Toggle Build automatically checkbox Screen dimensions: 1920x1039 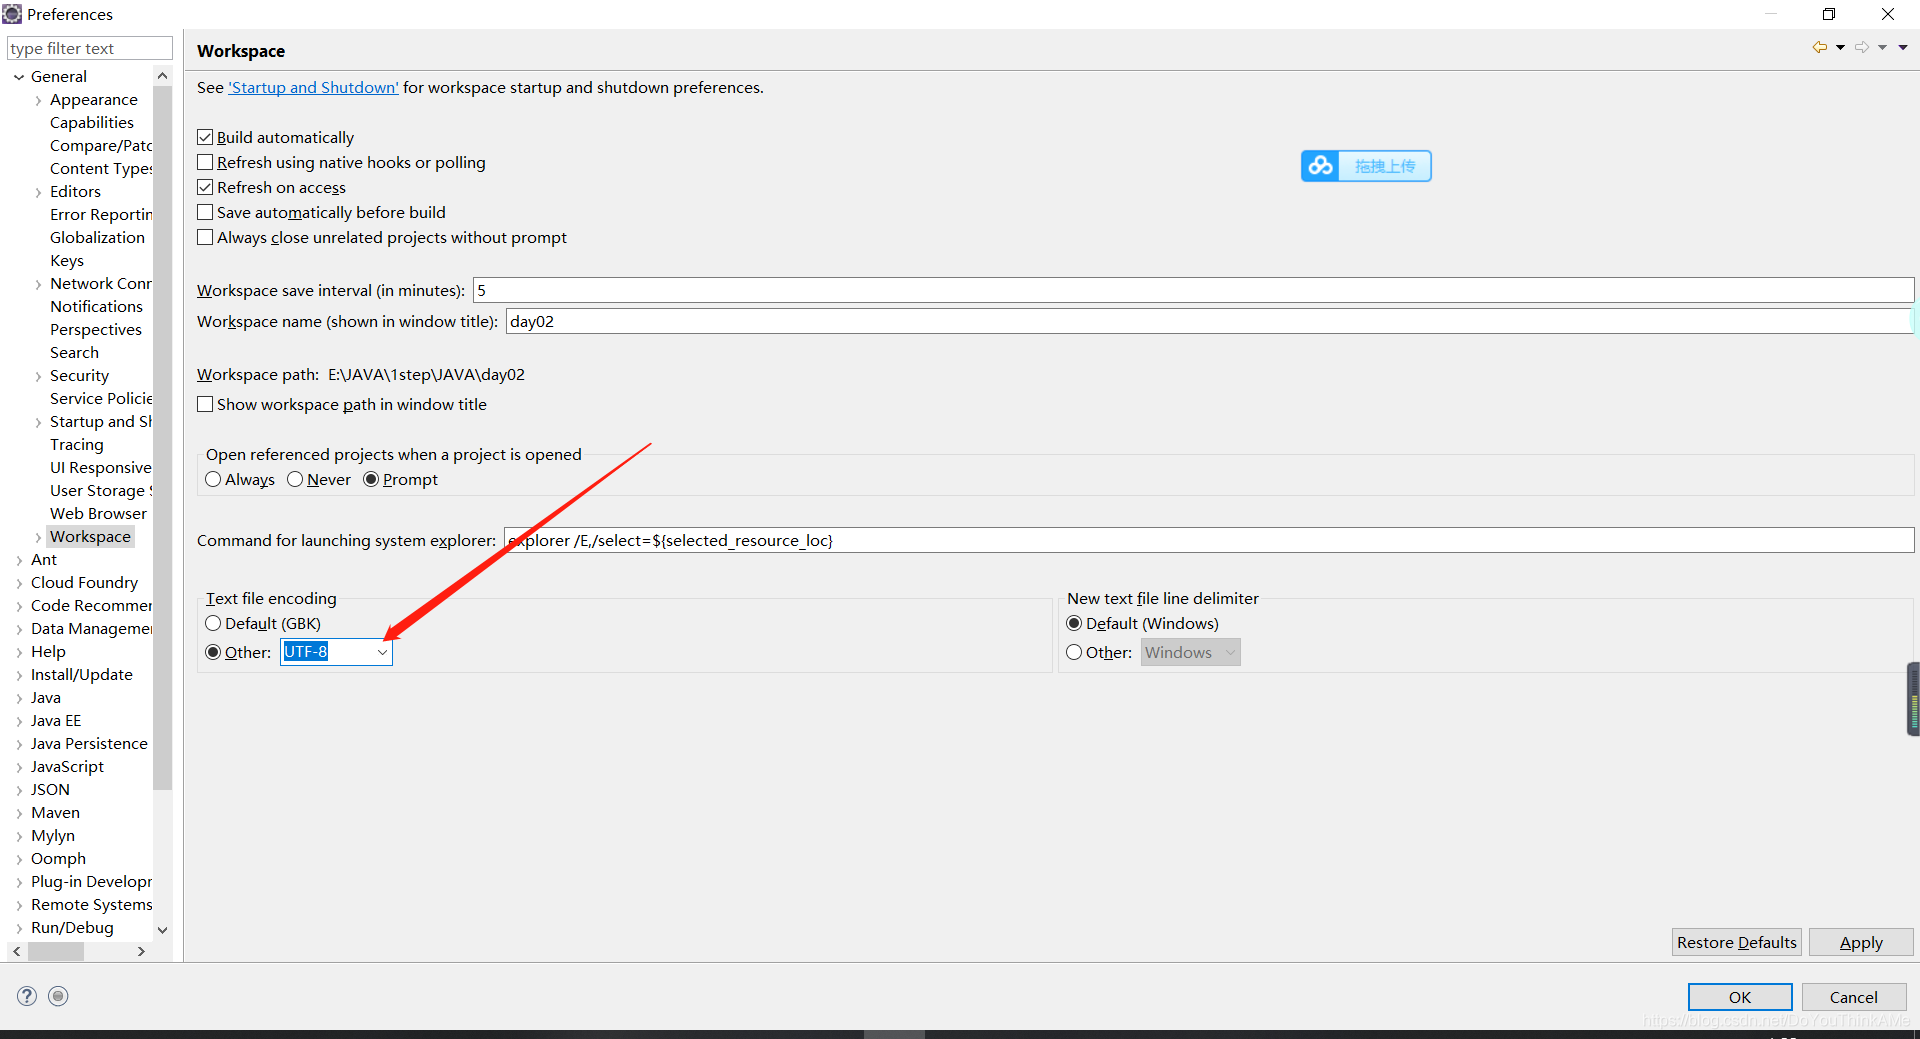tap(205, 137)
